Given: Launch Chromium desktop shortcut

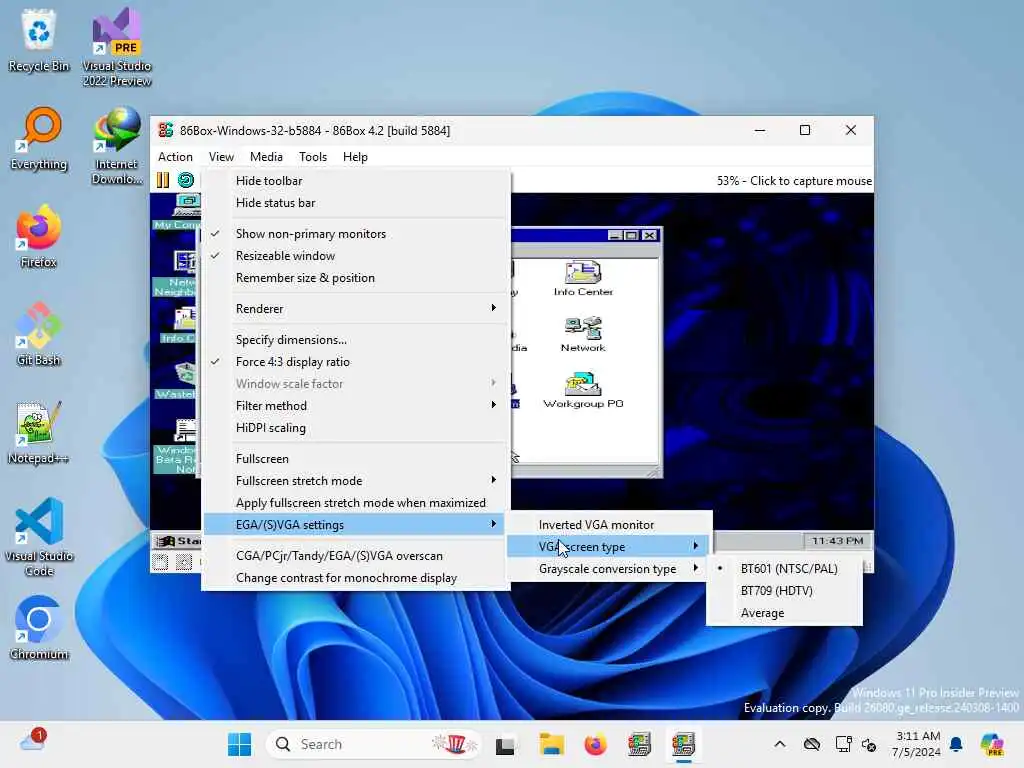Looking at the screenshot, I should tap(39, 628).
